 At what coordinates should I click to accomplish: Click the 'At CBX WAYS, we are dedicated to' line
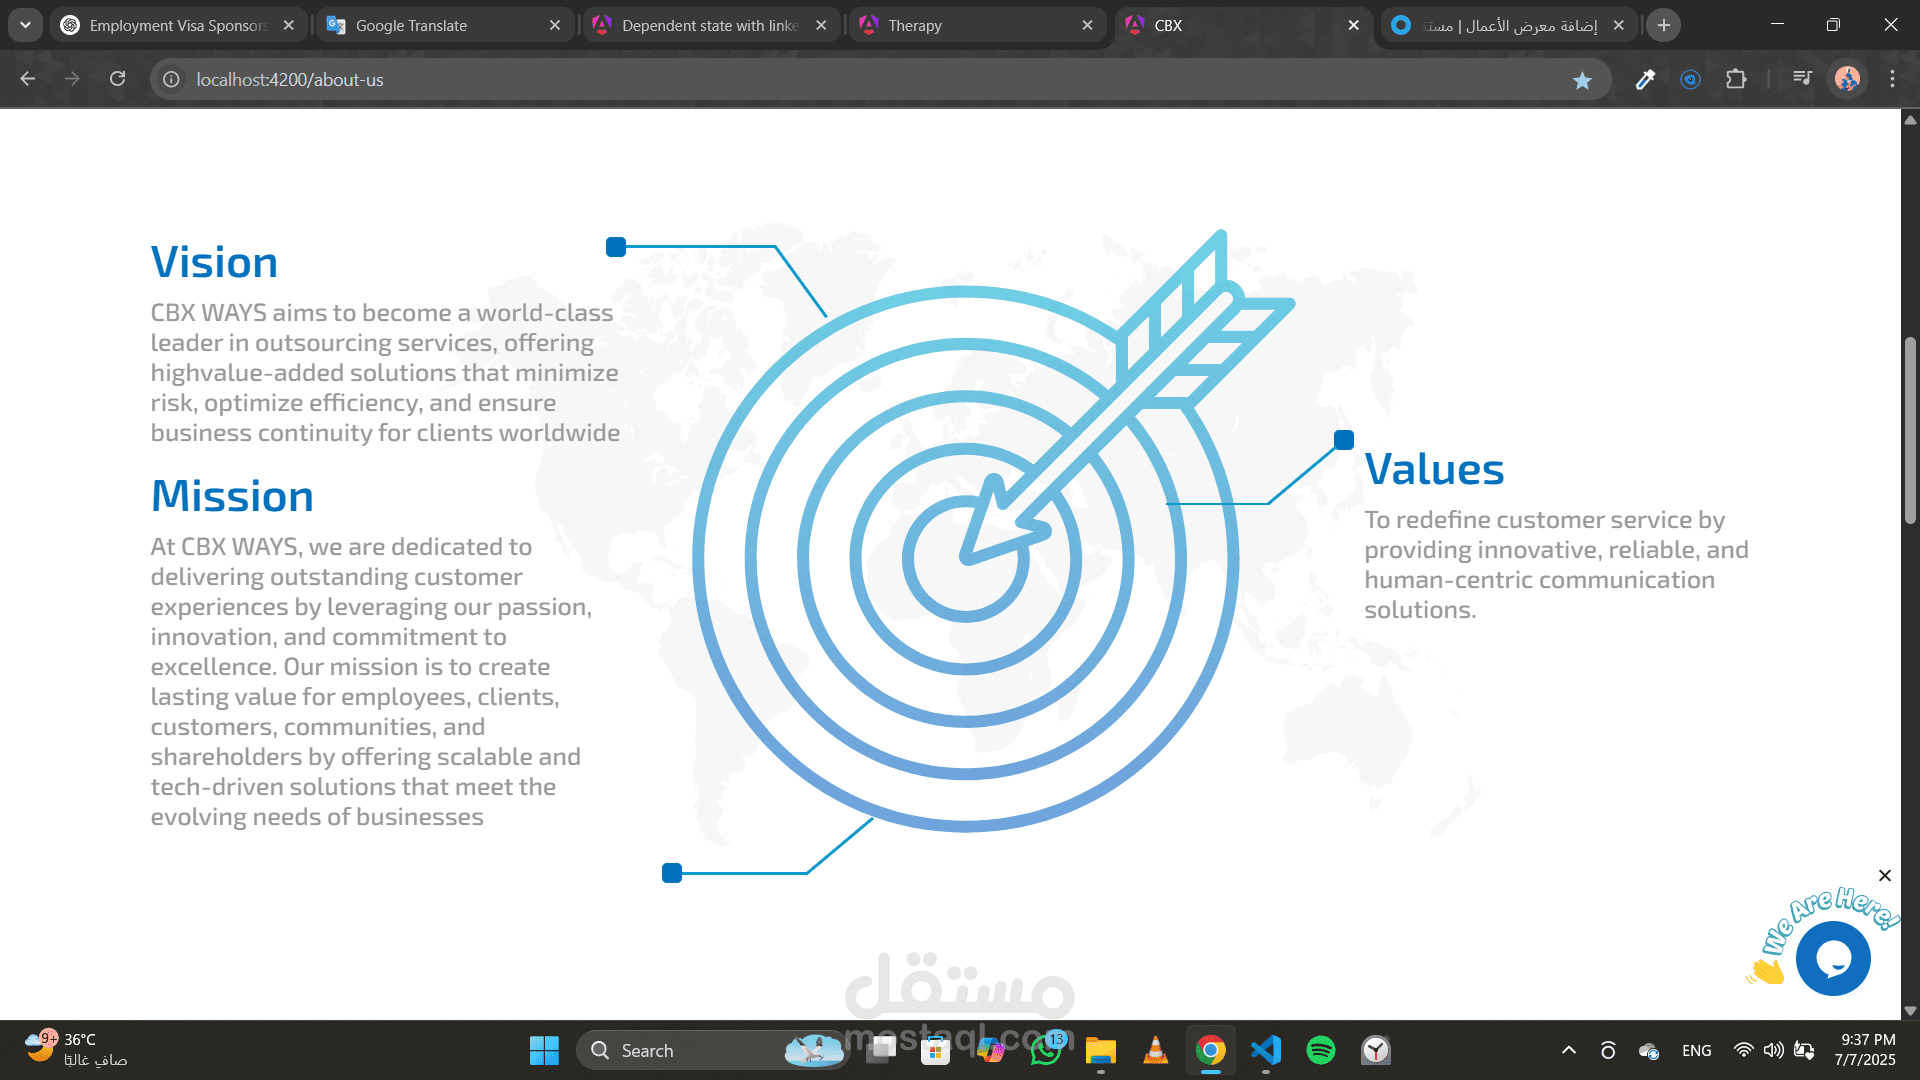pyautogui.click(x=341, y=547)
